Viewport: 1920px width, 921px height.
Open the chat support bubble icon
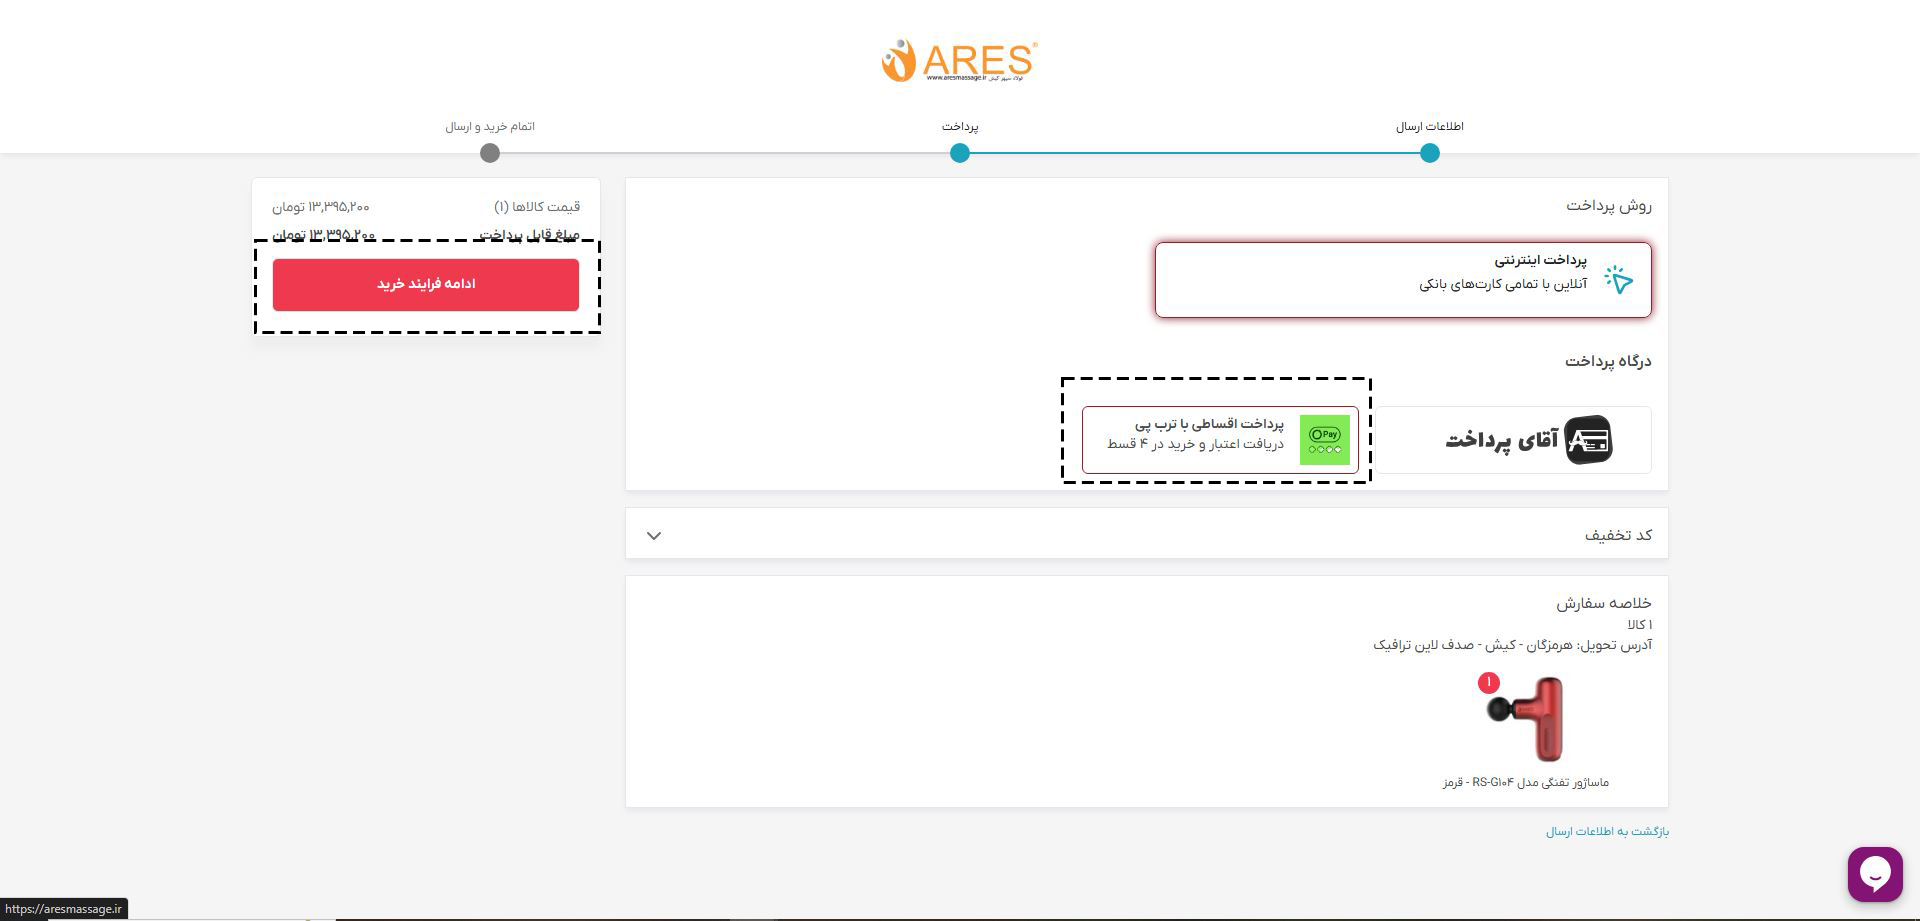tap(1874, 873)
